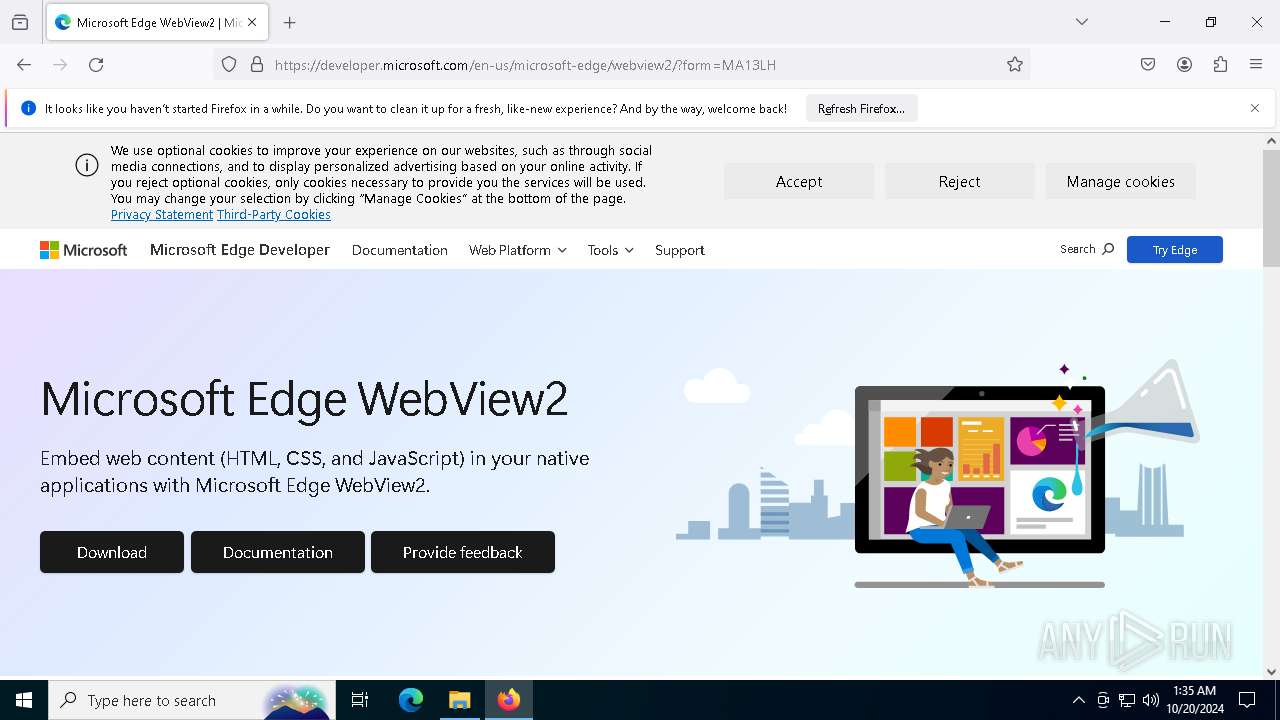Click the network tray icon
The image size is (1280, 720).
click(x=1127, y=700)
